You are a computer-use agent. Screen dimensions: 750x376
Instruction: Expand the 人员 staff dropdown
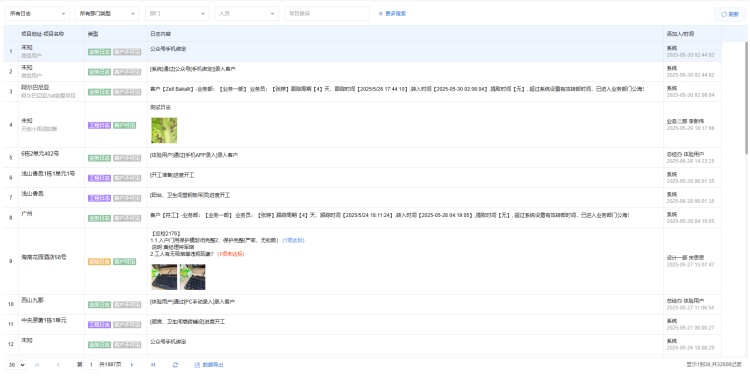click(246, 14)
